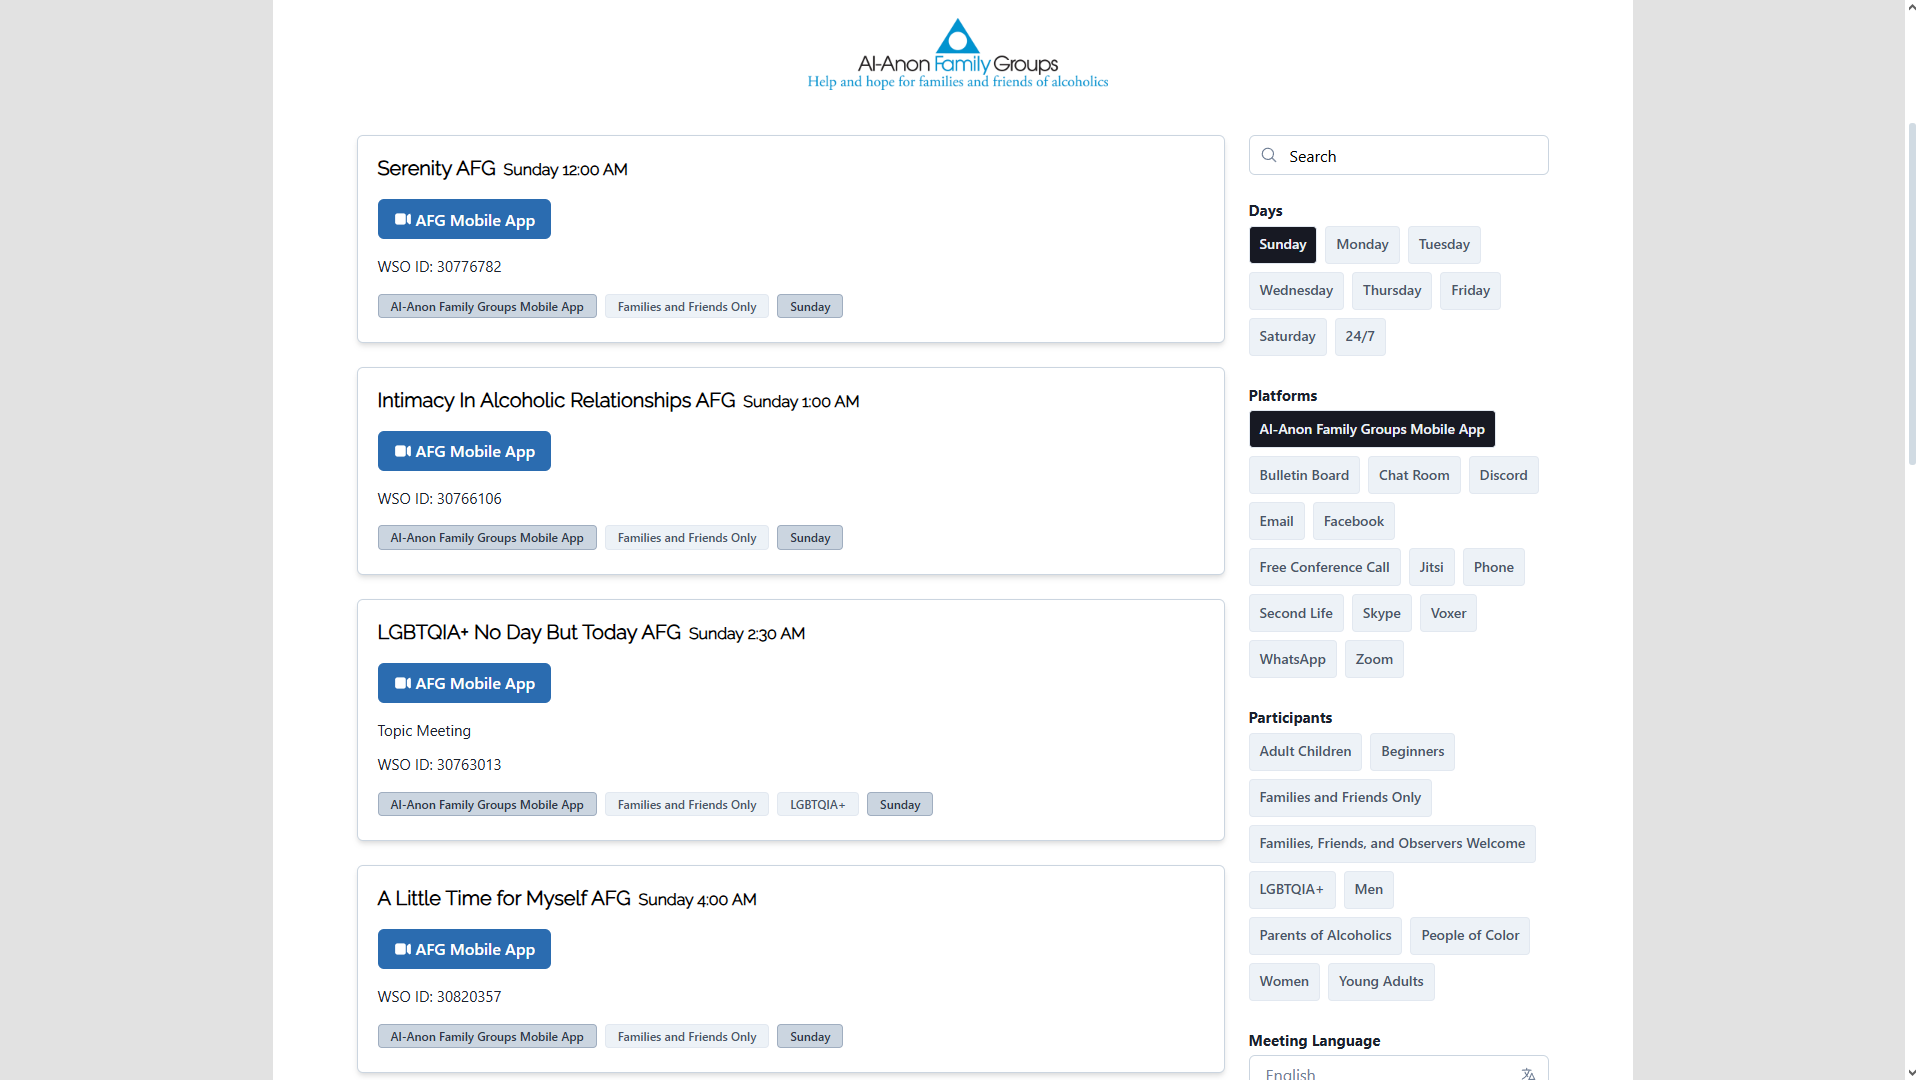Image resolution: width=1920 pixels, height=1080 pixels.
Task: Click LGBTQIA+ tag on No Day But Today card
Action: point(817,804)
